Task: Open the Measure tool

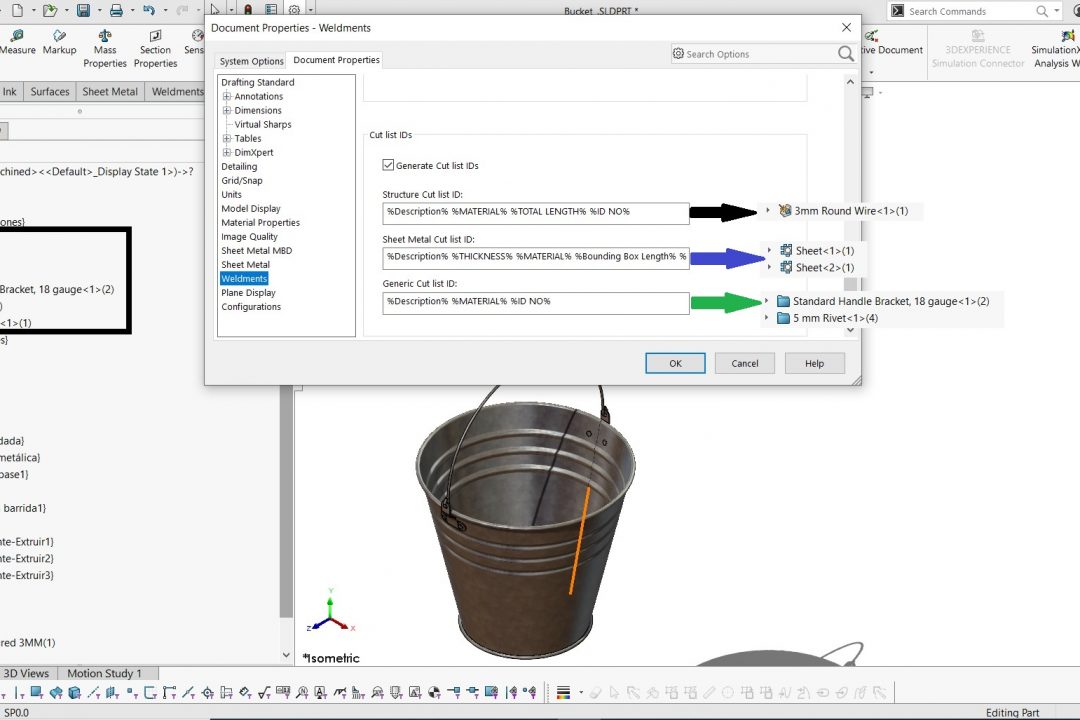Action: tap(17, 43)
